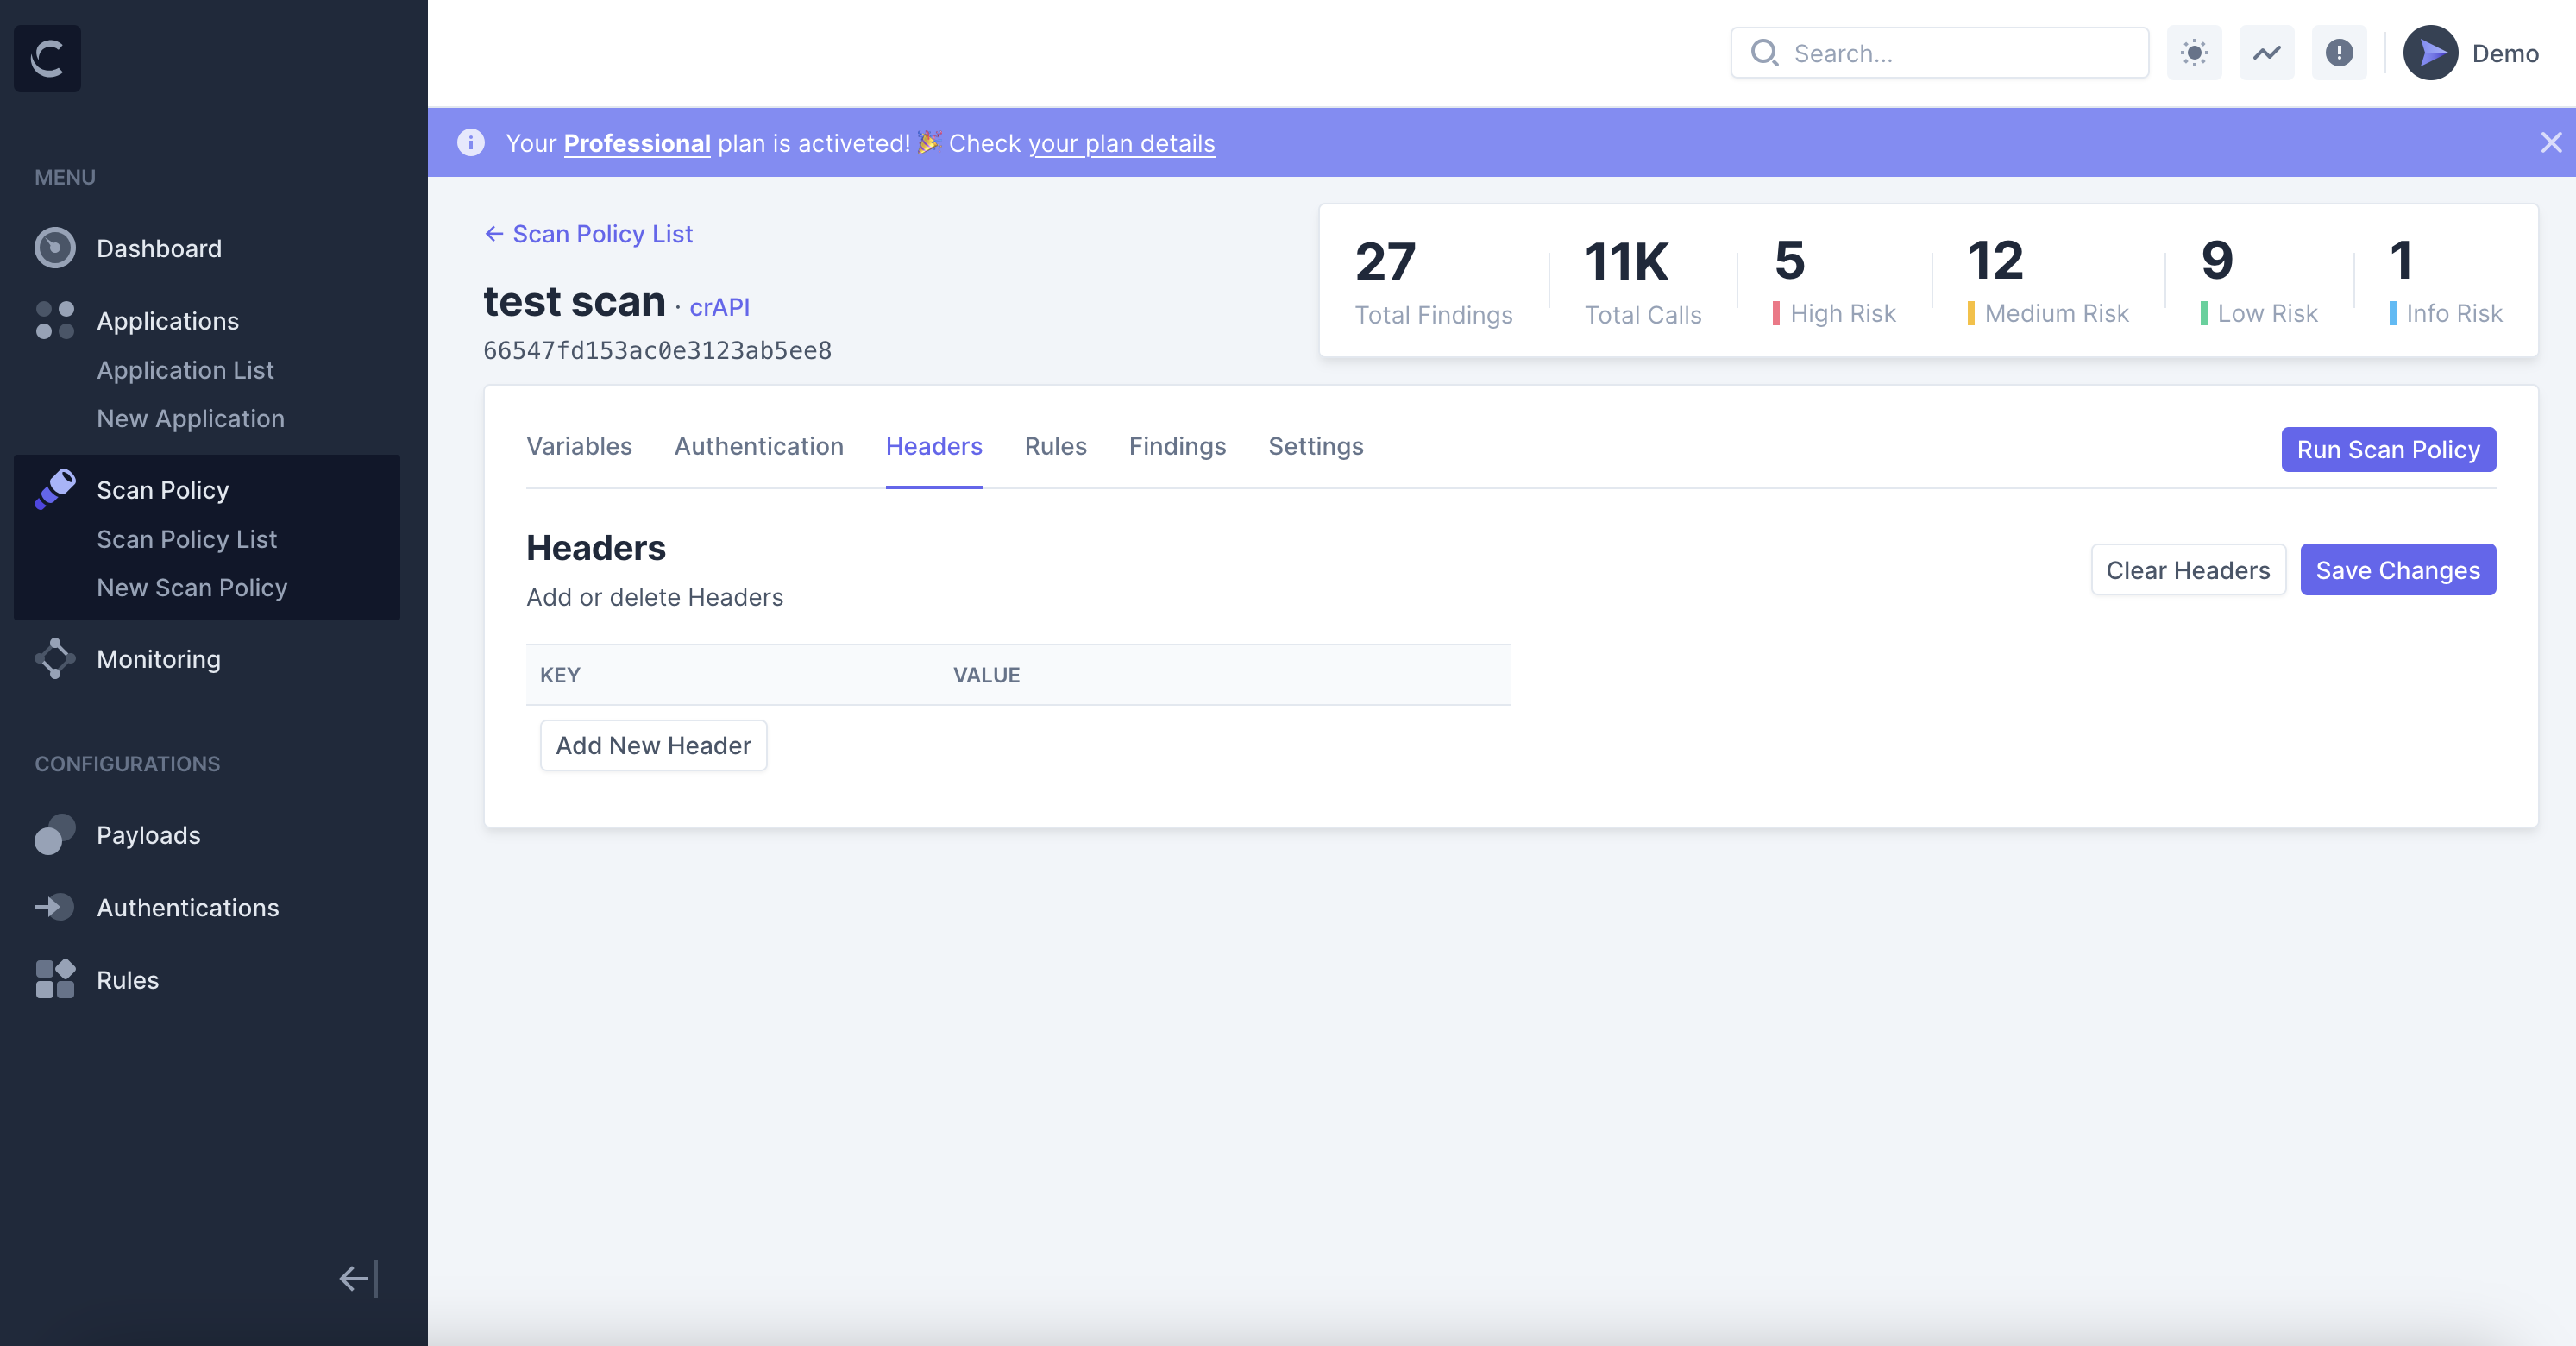Toggle light/dark theme sun icon
The image size is (2576, 1346).
coord(2194,53)
